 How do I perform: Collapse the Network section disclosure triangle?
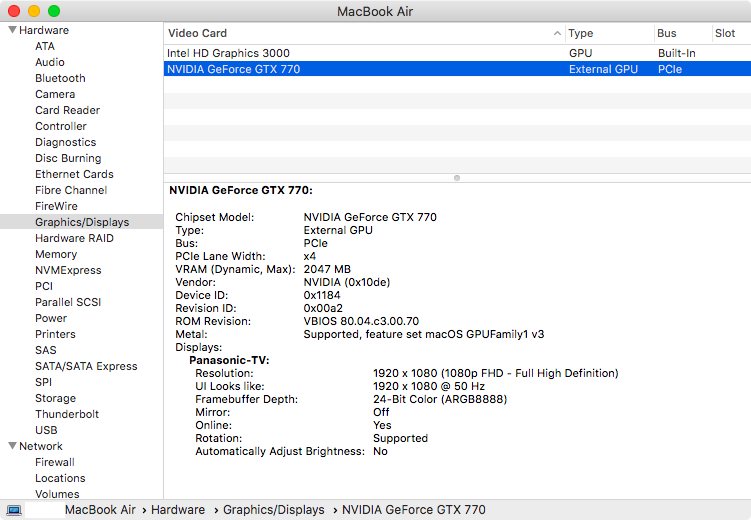(12, 446)
